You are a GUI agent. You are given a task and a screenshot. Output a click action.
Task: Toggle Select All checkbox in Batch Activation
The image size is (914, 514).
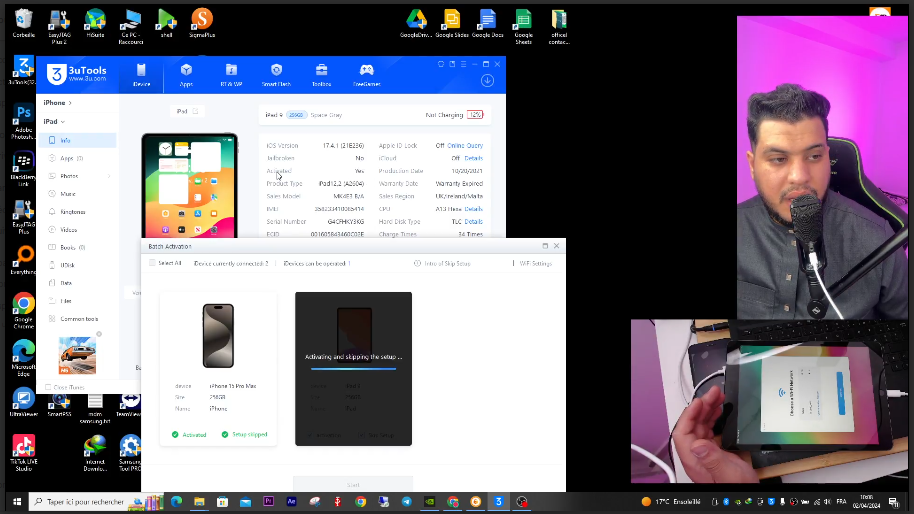point(153,263)
